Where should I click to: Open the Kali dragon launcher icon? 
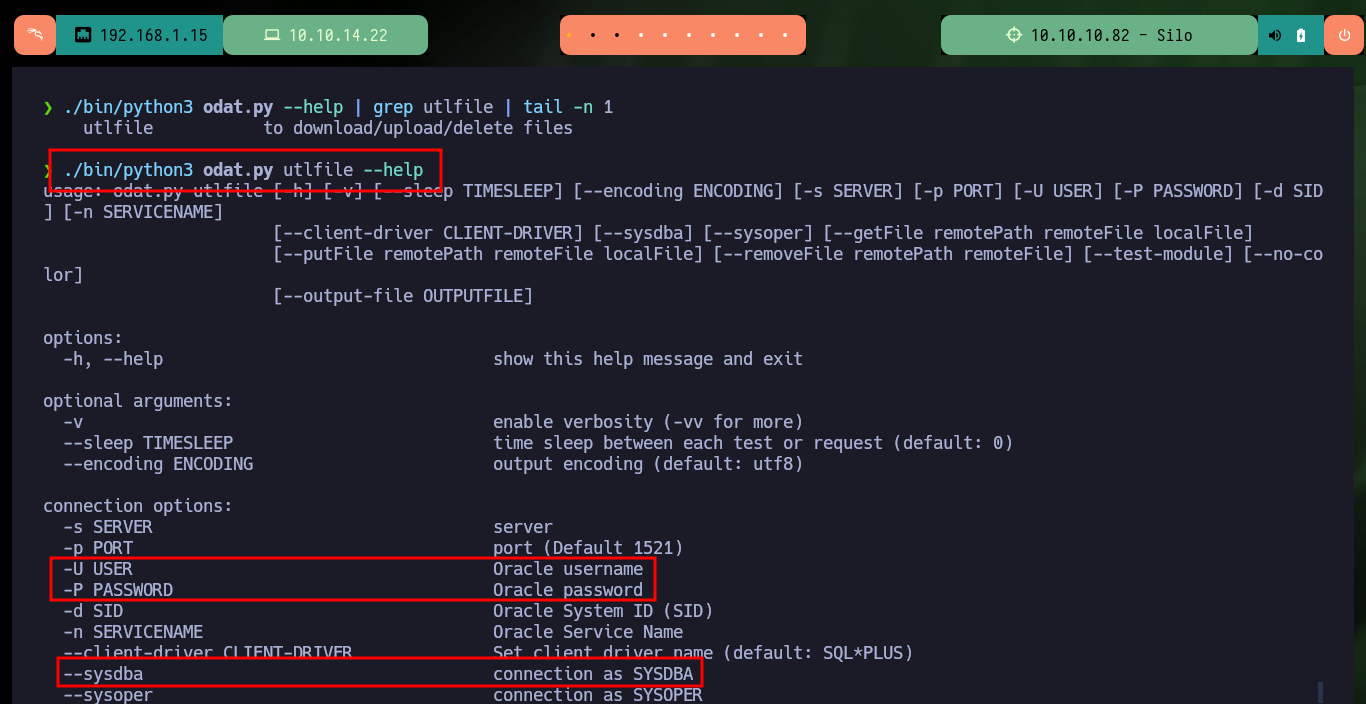pos(35,35)
